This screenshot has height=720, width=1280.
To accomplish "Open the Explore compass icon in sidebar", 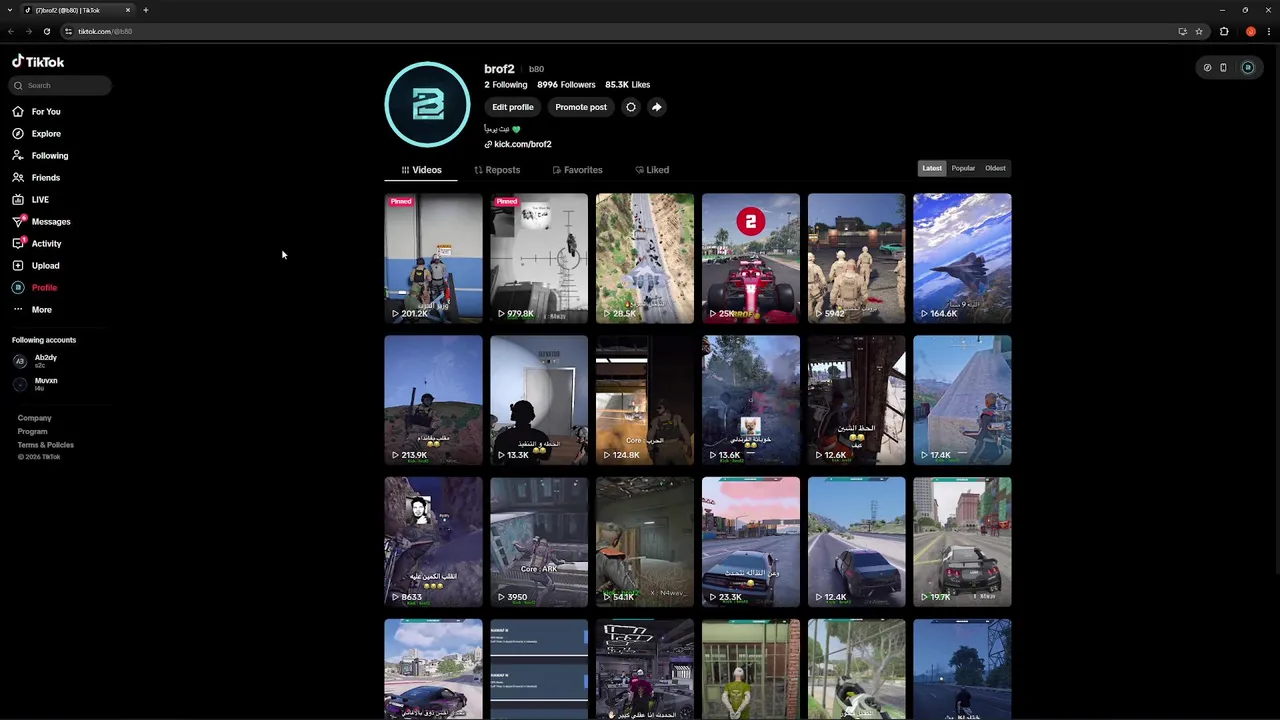I will pyautogui.click(x=18, y=133).
